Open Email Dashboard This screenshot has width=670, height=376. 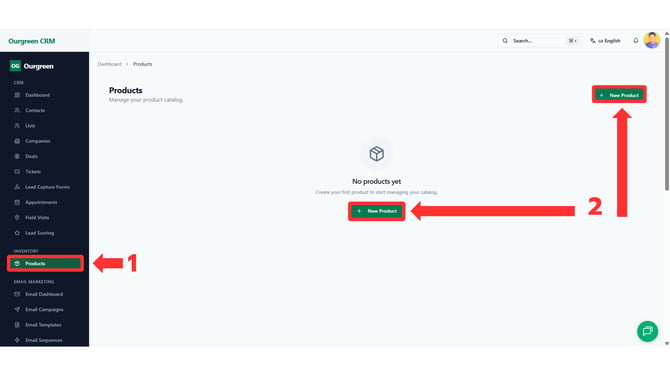click(45, 294)
